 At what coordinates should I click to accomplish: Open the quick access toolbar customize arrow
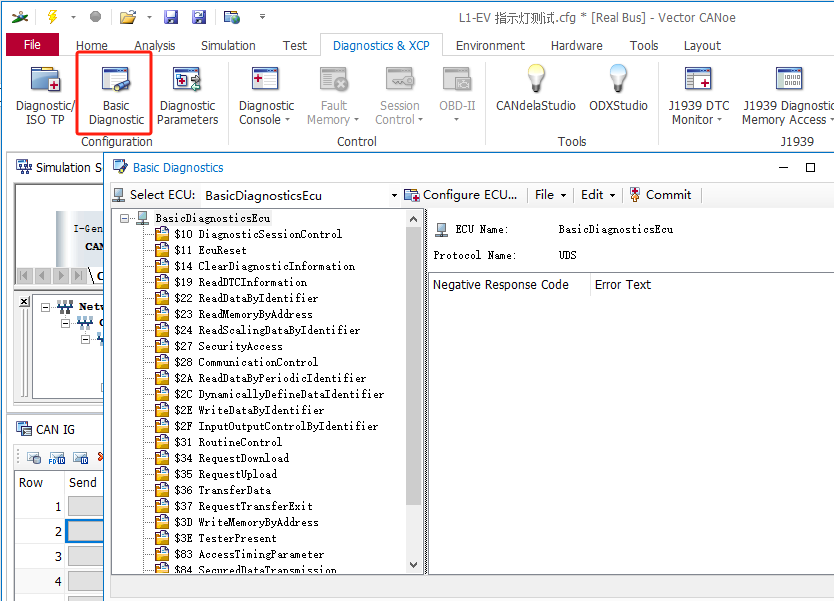pyautogui.click(x=262, y=17)
